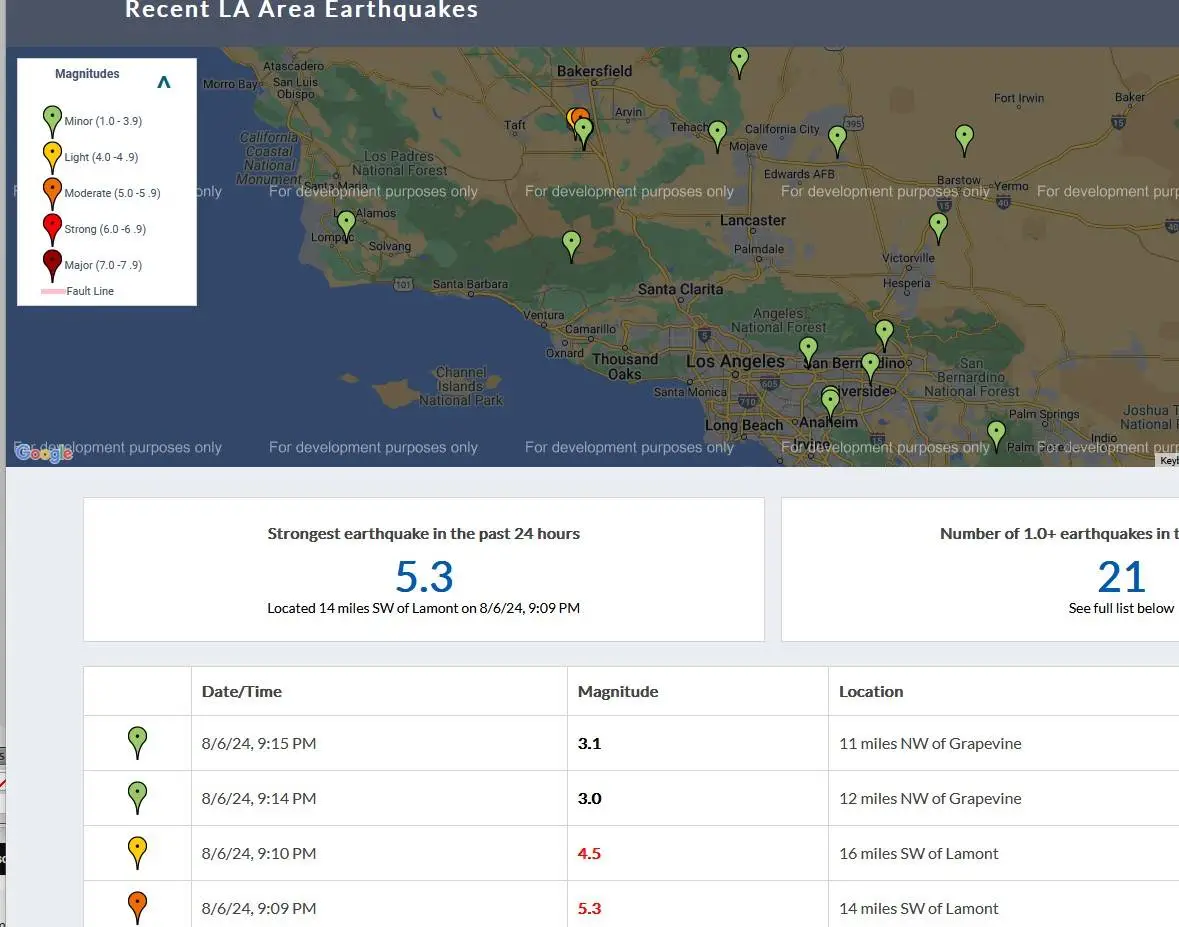Click the green marker northeast of Barstow

coord(964,137)
